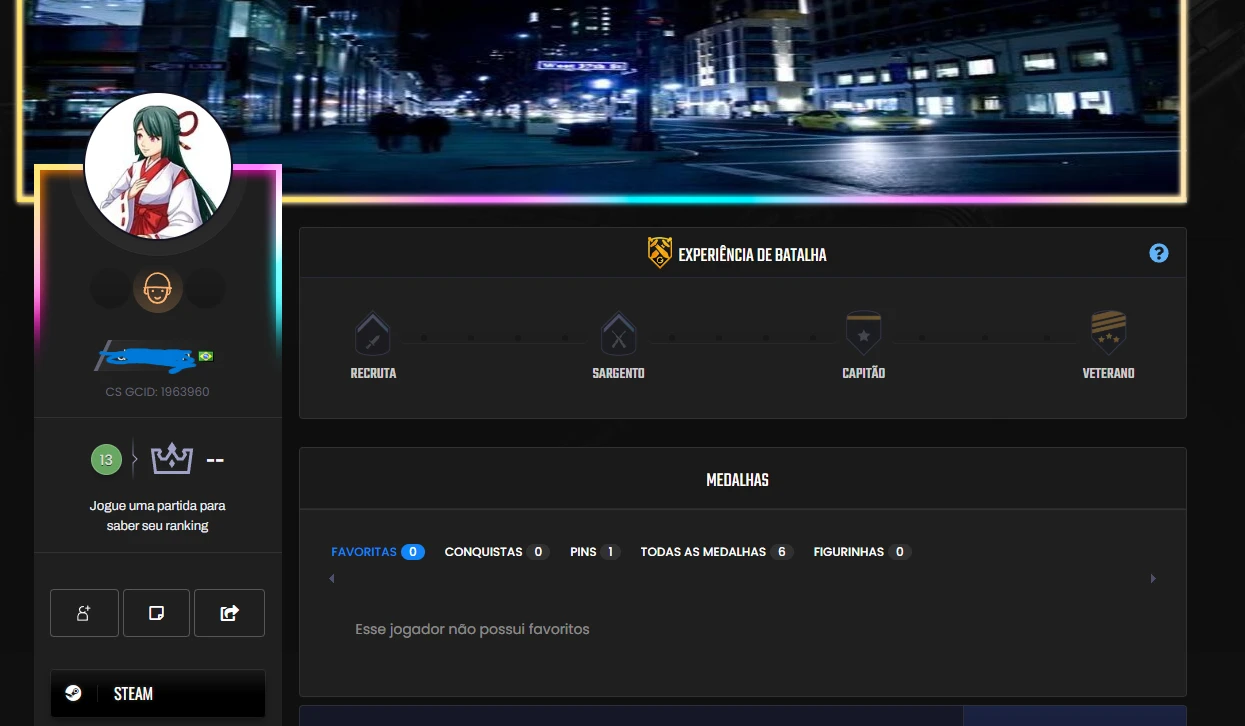Click the left carousel arrow in Medalhas
Screen dimensions: 1245x726
[331, 578]
